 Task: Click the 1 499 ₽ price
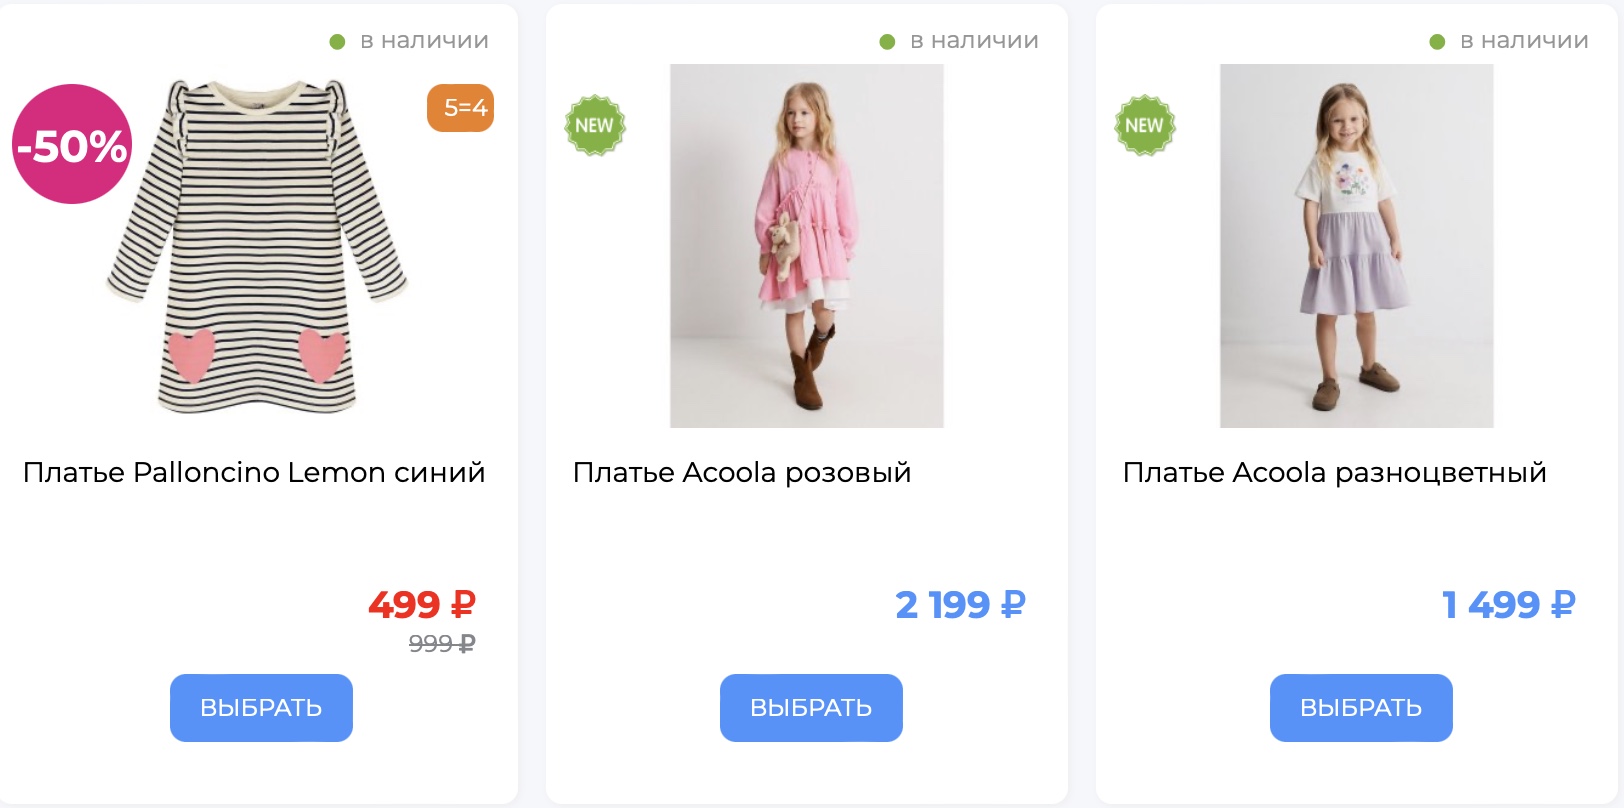[1509, 605]
